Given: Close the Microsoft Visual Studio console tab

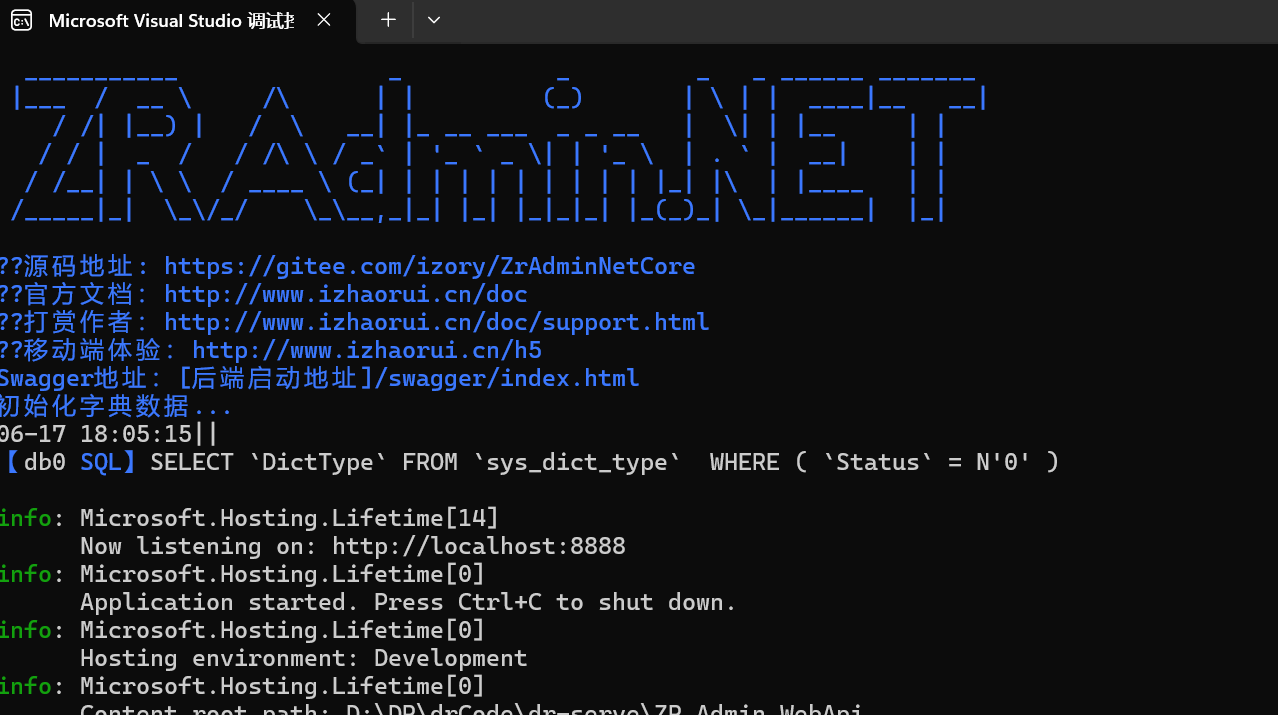Looking at the screenshot, I should coord(324,20).
